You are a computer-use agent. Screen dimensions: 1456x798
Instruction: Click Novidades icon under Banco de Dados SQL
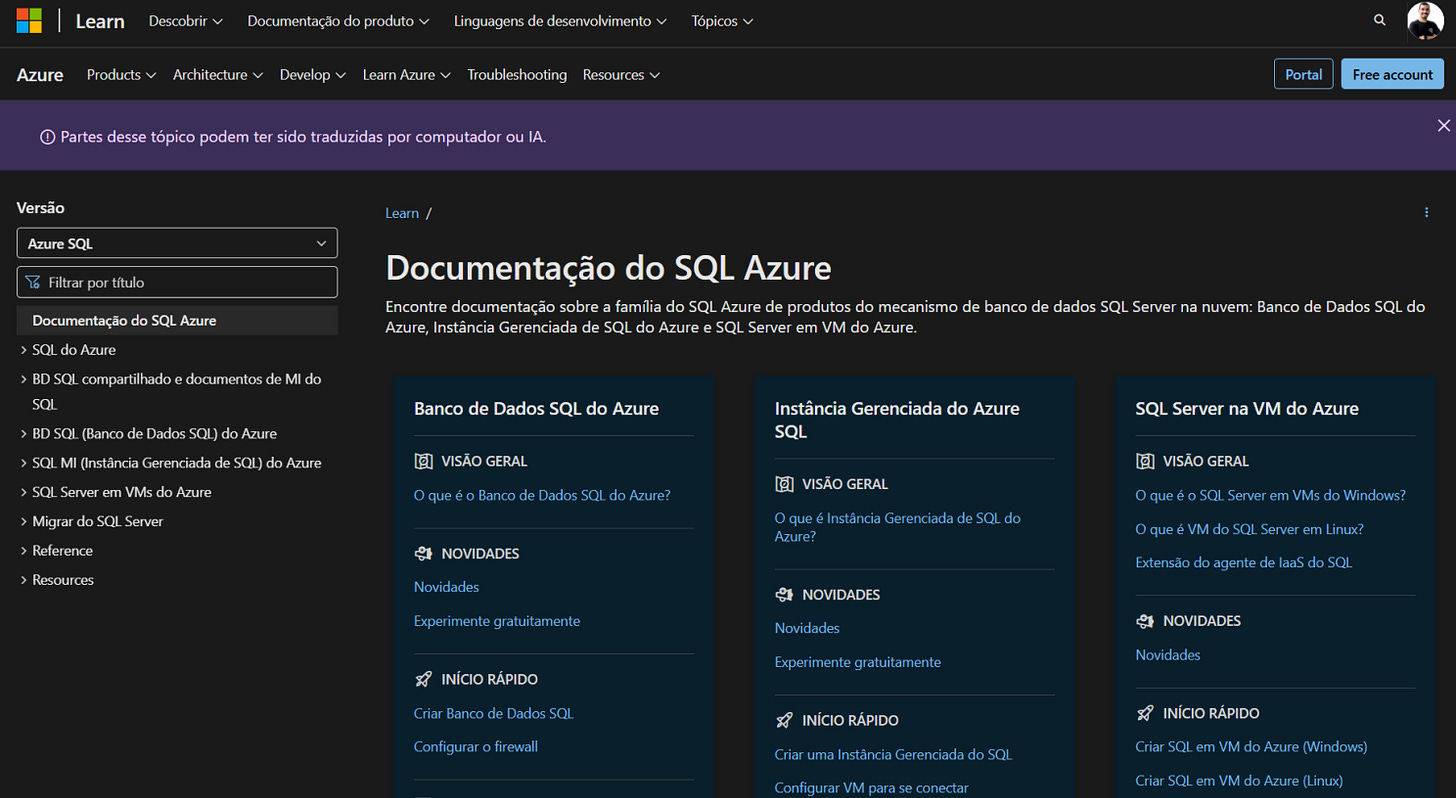point(423,553)
